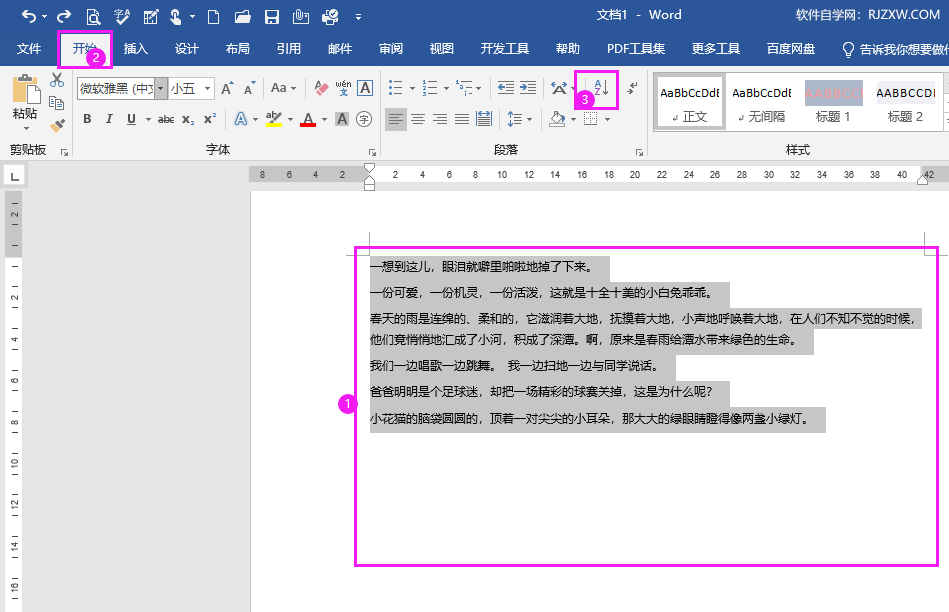Open the Font Color red swatch
The width and height of the screenshot is (949, 612).
click(308, 118)
